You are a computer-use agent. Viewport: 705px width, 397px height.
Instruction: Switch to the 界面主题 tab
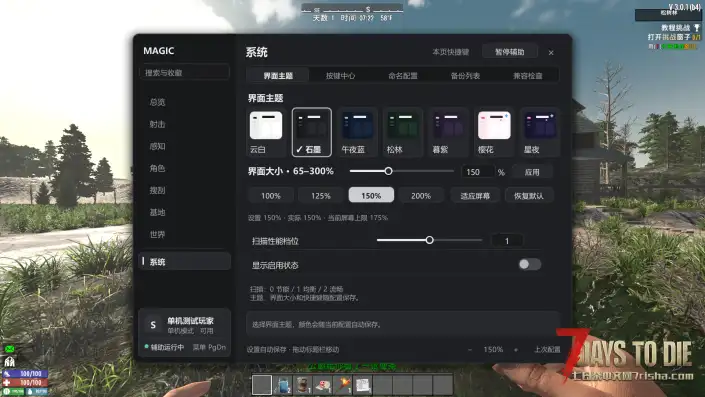point(278,76)
